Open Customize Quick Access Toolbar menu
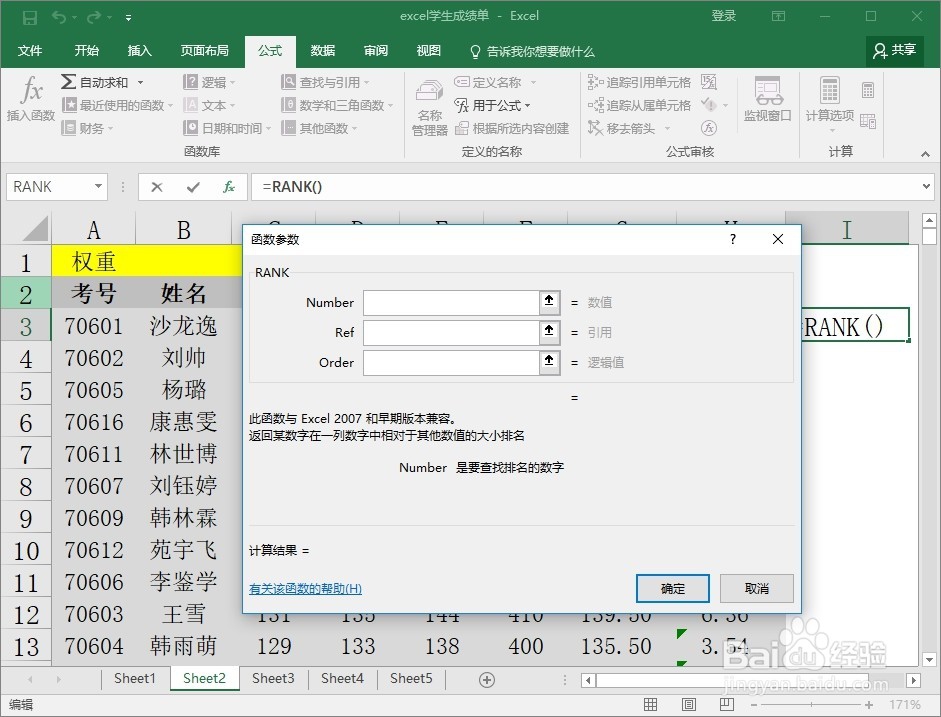Image resolution: width=941 pixels, height=717 pixels. click(128, 18)
